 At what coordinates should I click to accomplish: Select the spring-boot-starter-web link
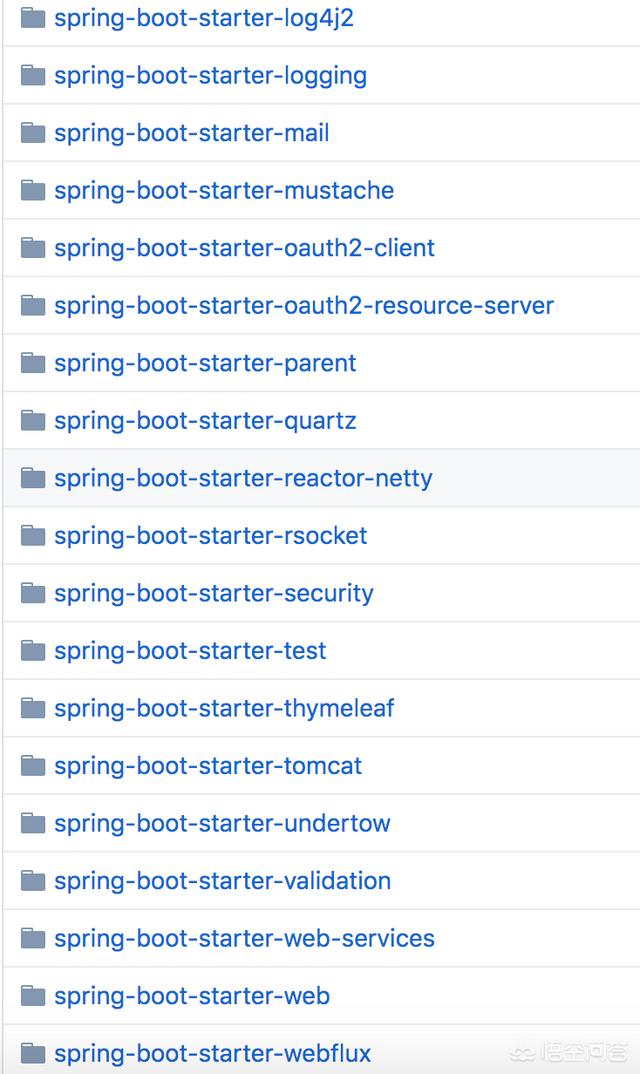coord(191,996)
